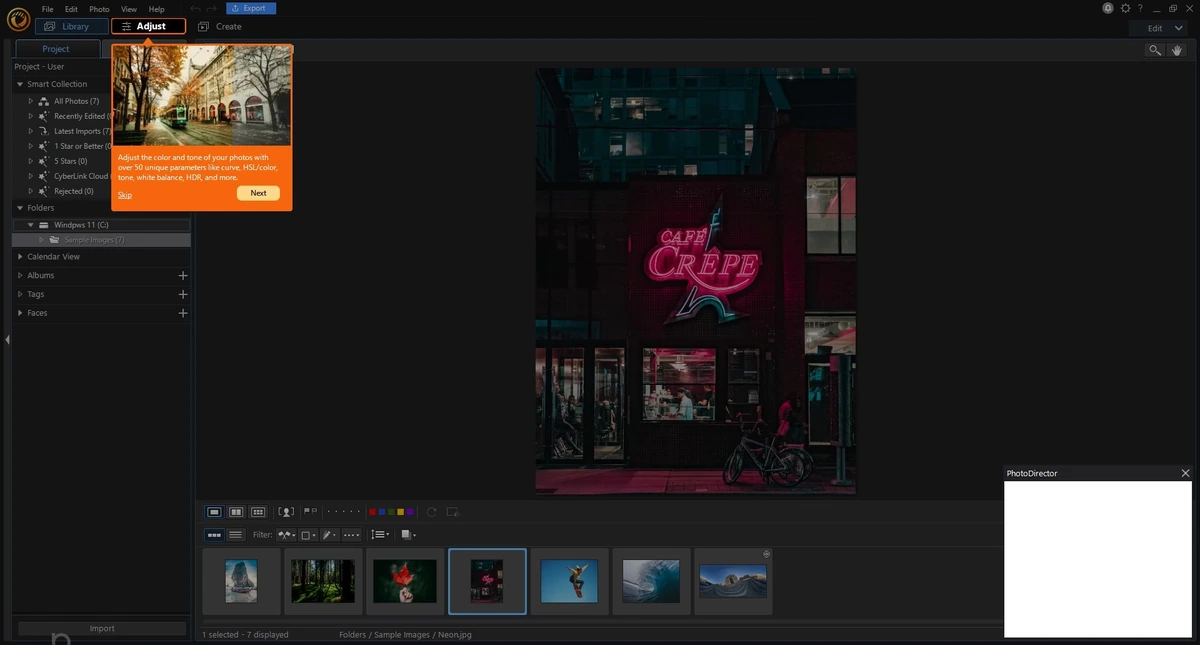1200x645 pixels.
Task: Click the Export button
Action: click(x=251, y=8)
